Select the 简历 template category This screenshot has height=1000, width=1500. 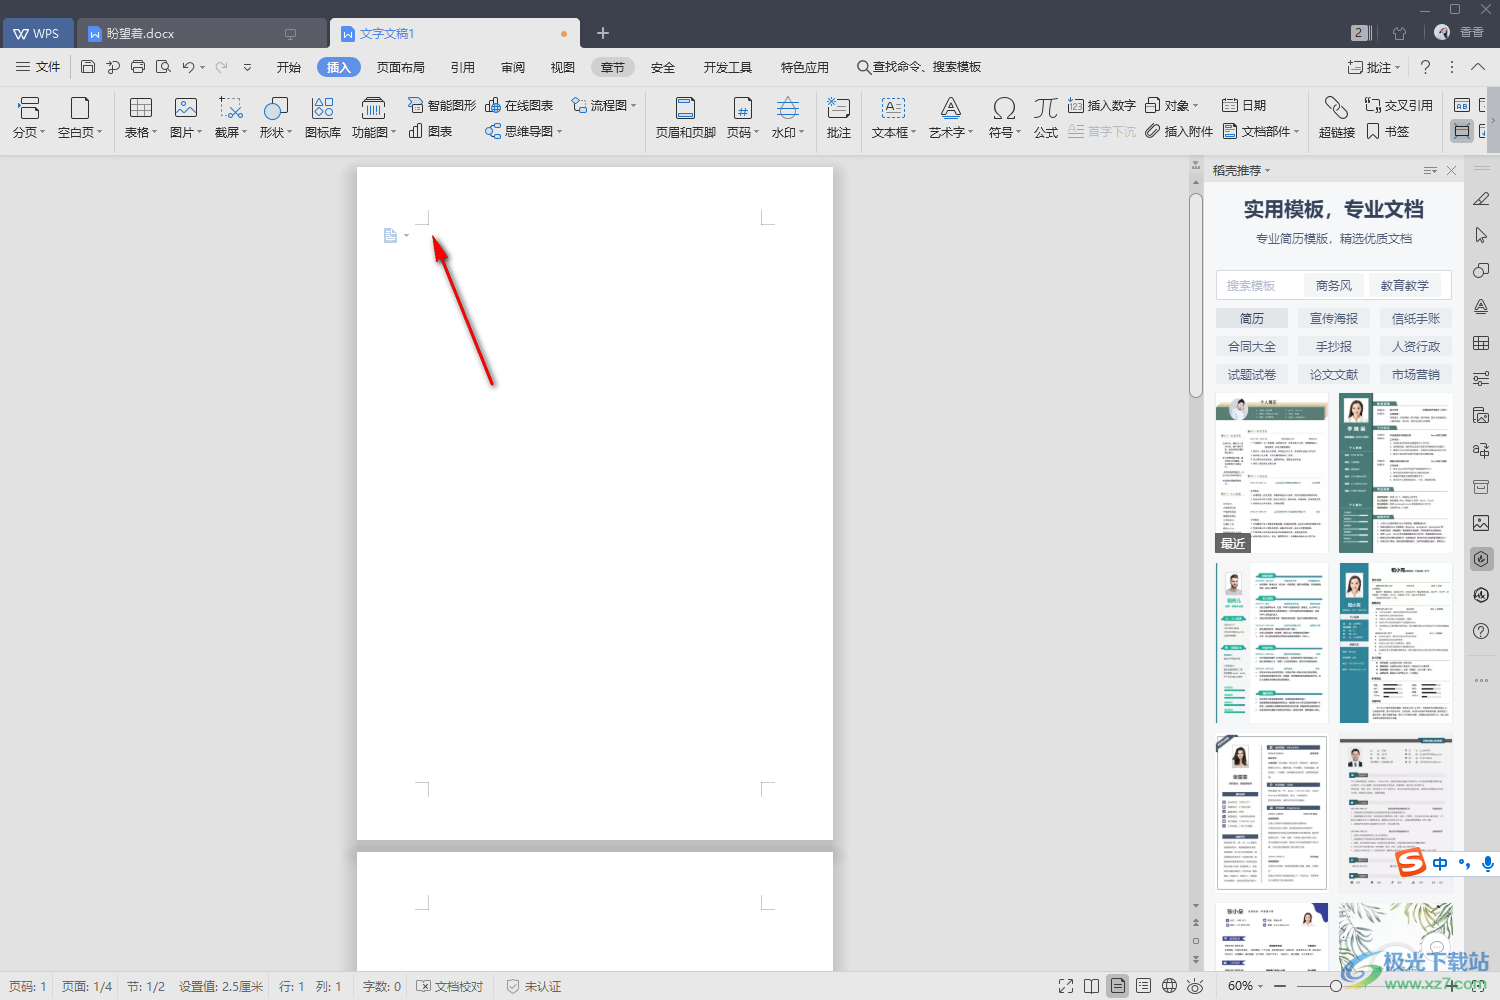tap(1252, 318)
